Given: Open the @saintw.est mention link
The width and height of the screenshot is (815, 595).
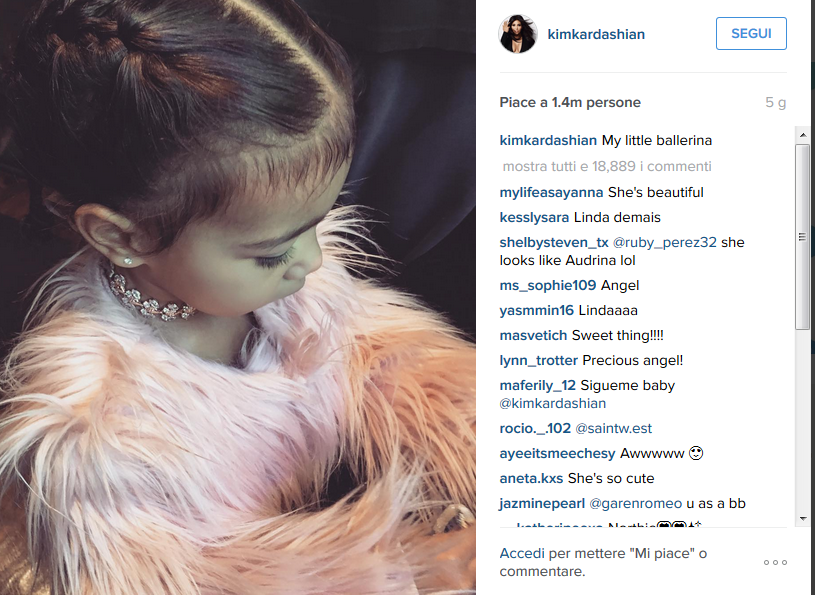Looking at the screenshot, I should pos(613,428).
